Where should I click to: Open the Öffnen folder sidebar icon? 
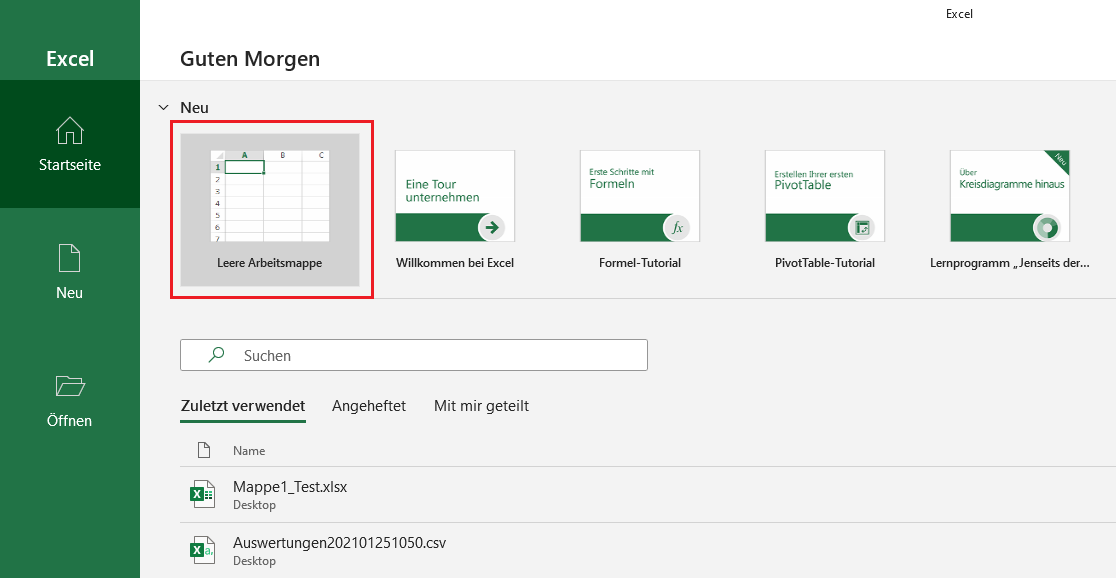coord(70,386)
